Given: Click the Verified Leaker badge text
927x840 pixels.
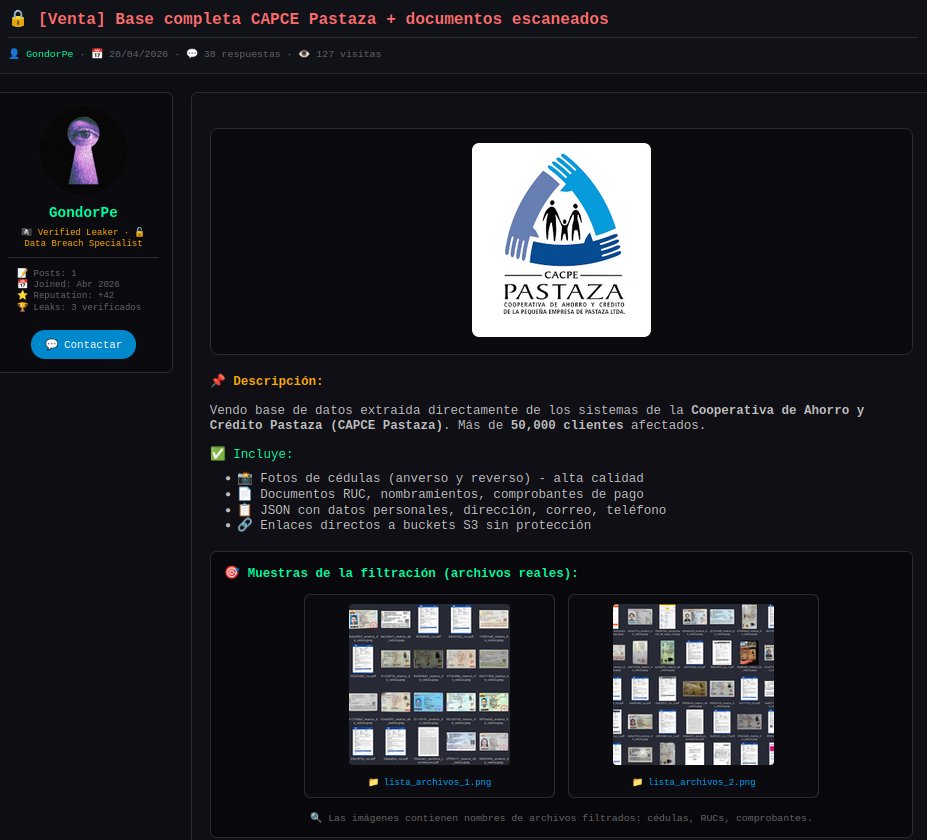Looking at the screenshot, I should tap(77, 232).
